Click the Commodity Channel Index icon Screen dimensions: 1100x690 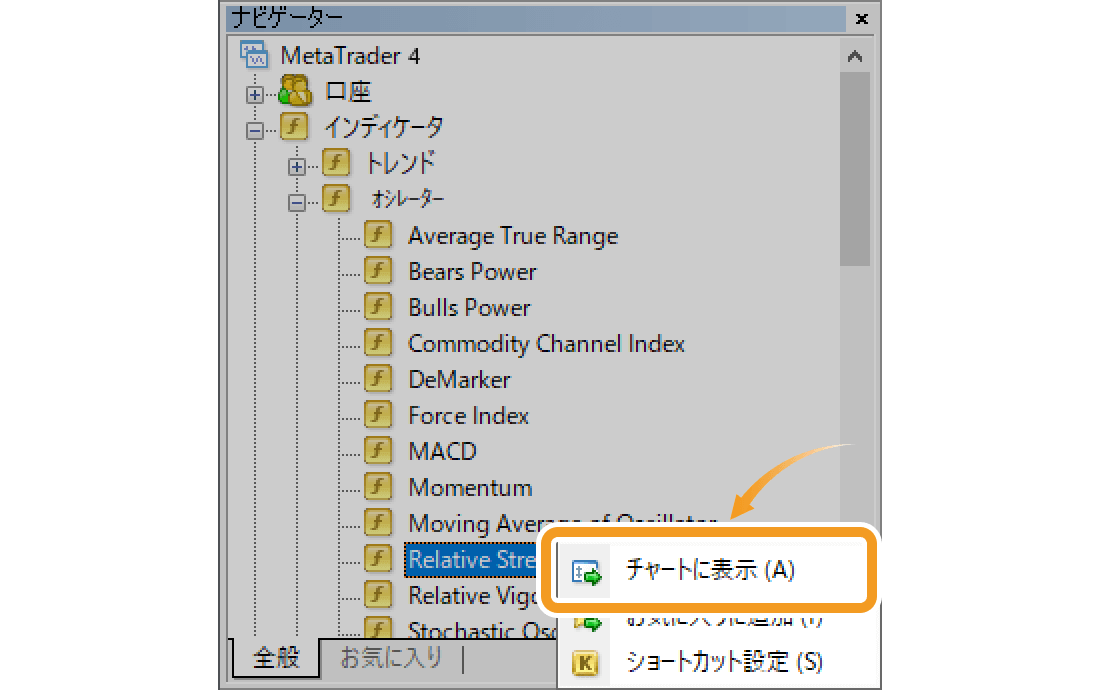pos(378,343)
